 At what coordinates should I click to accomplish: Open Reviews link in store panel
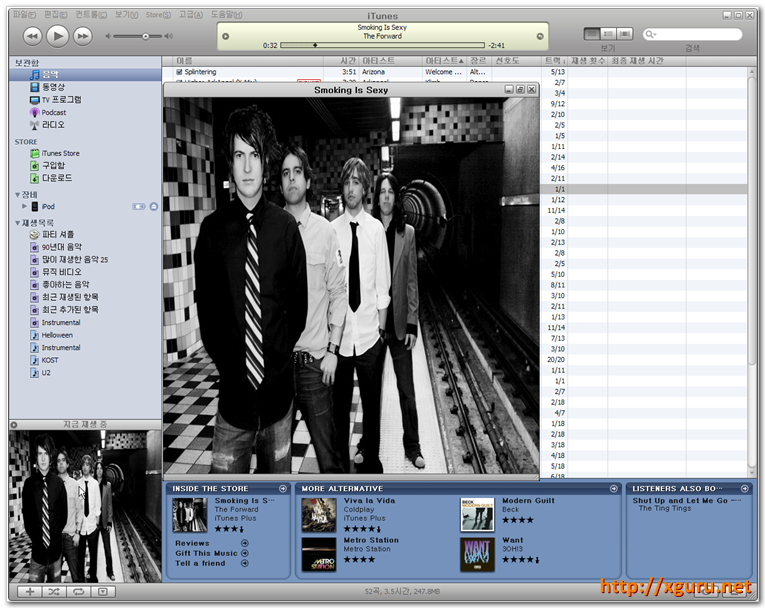(x=192, y=543)
